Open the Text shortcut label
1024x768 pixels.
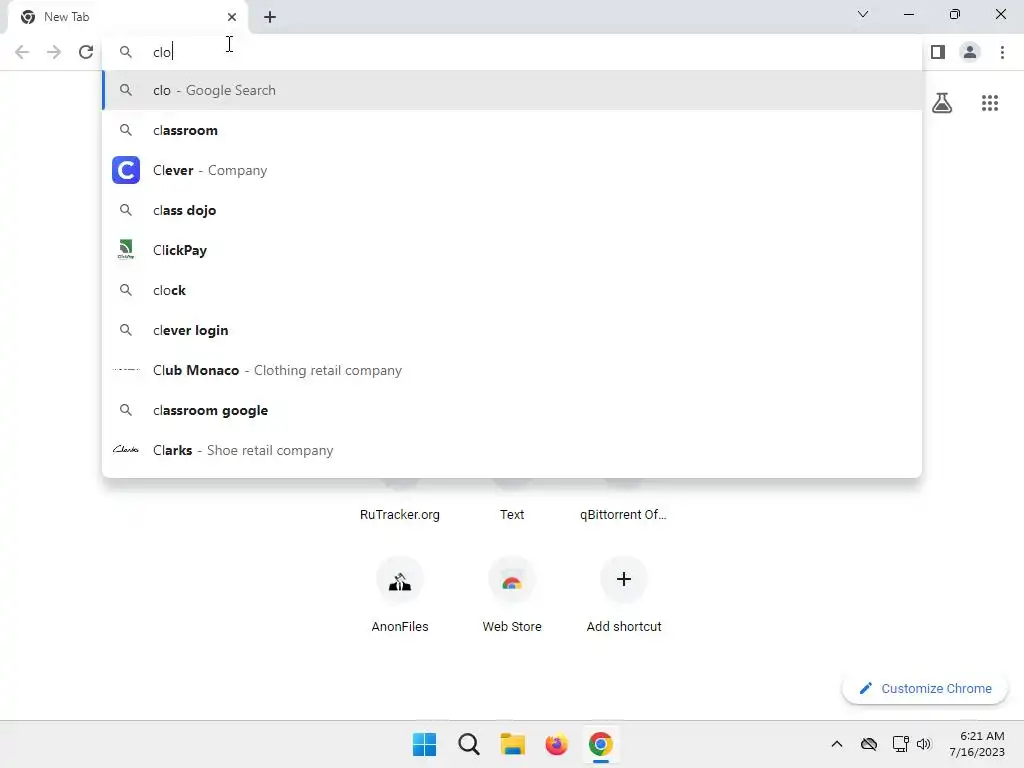(512, 515)
